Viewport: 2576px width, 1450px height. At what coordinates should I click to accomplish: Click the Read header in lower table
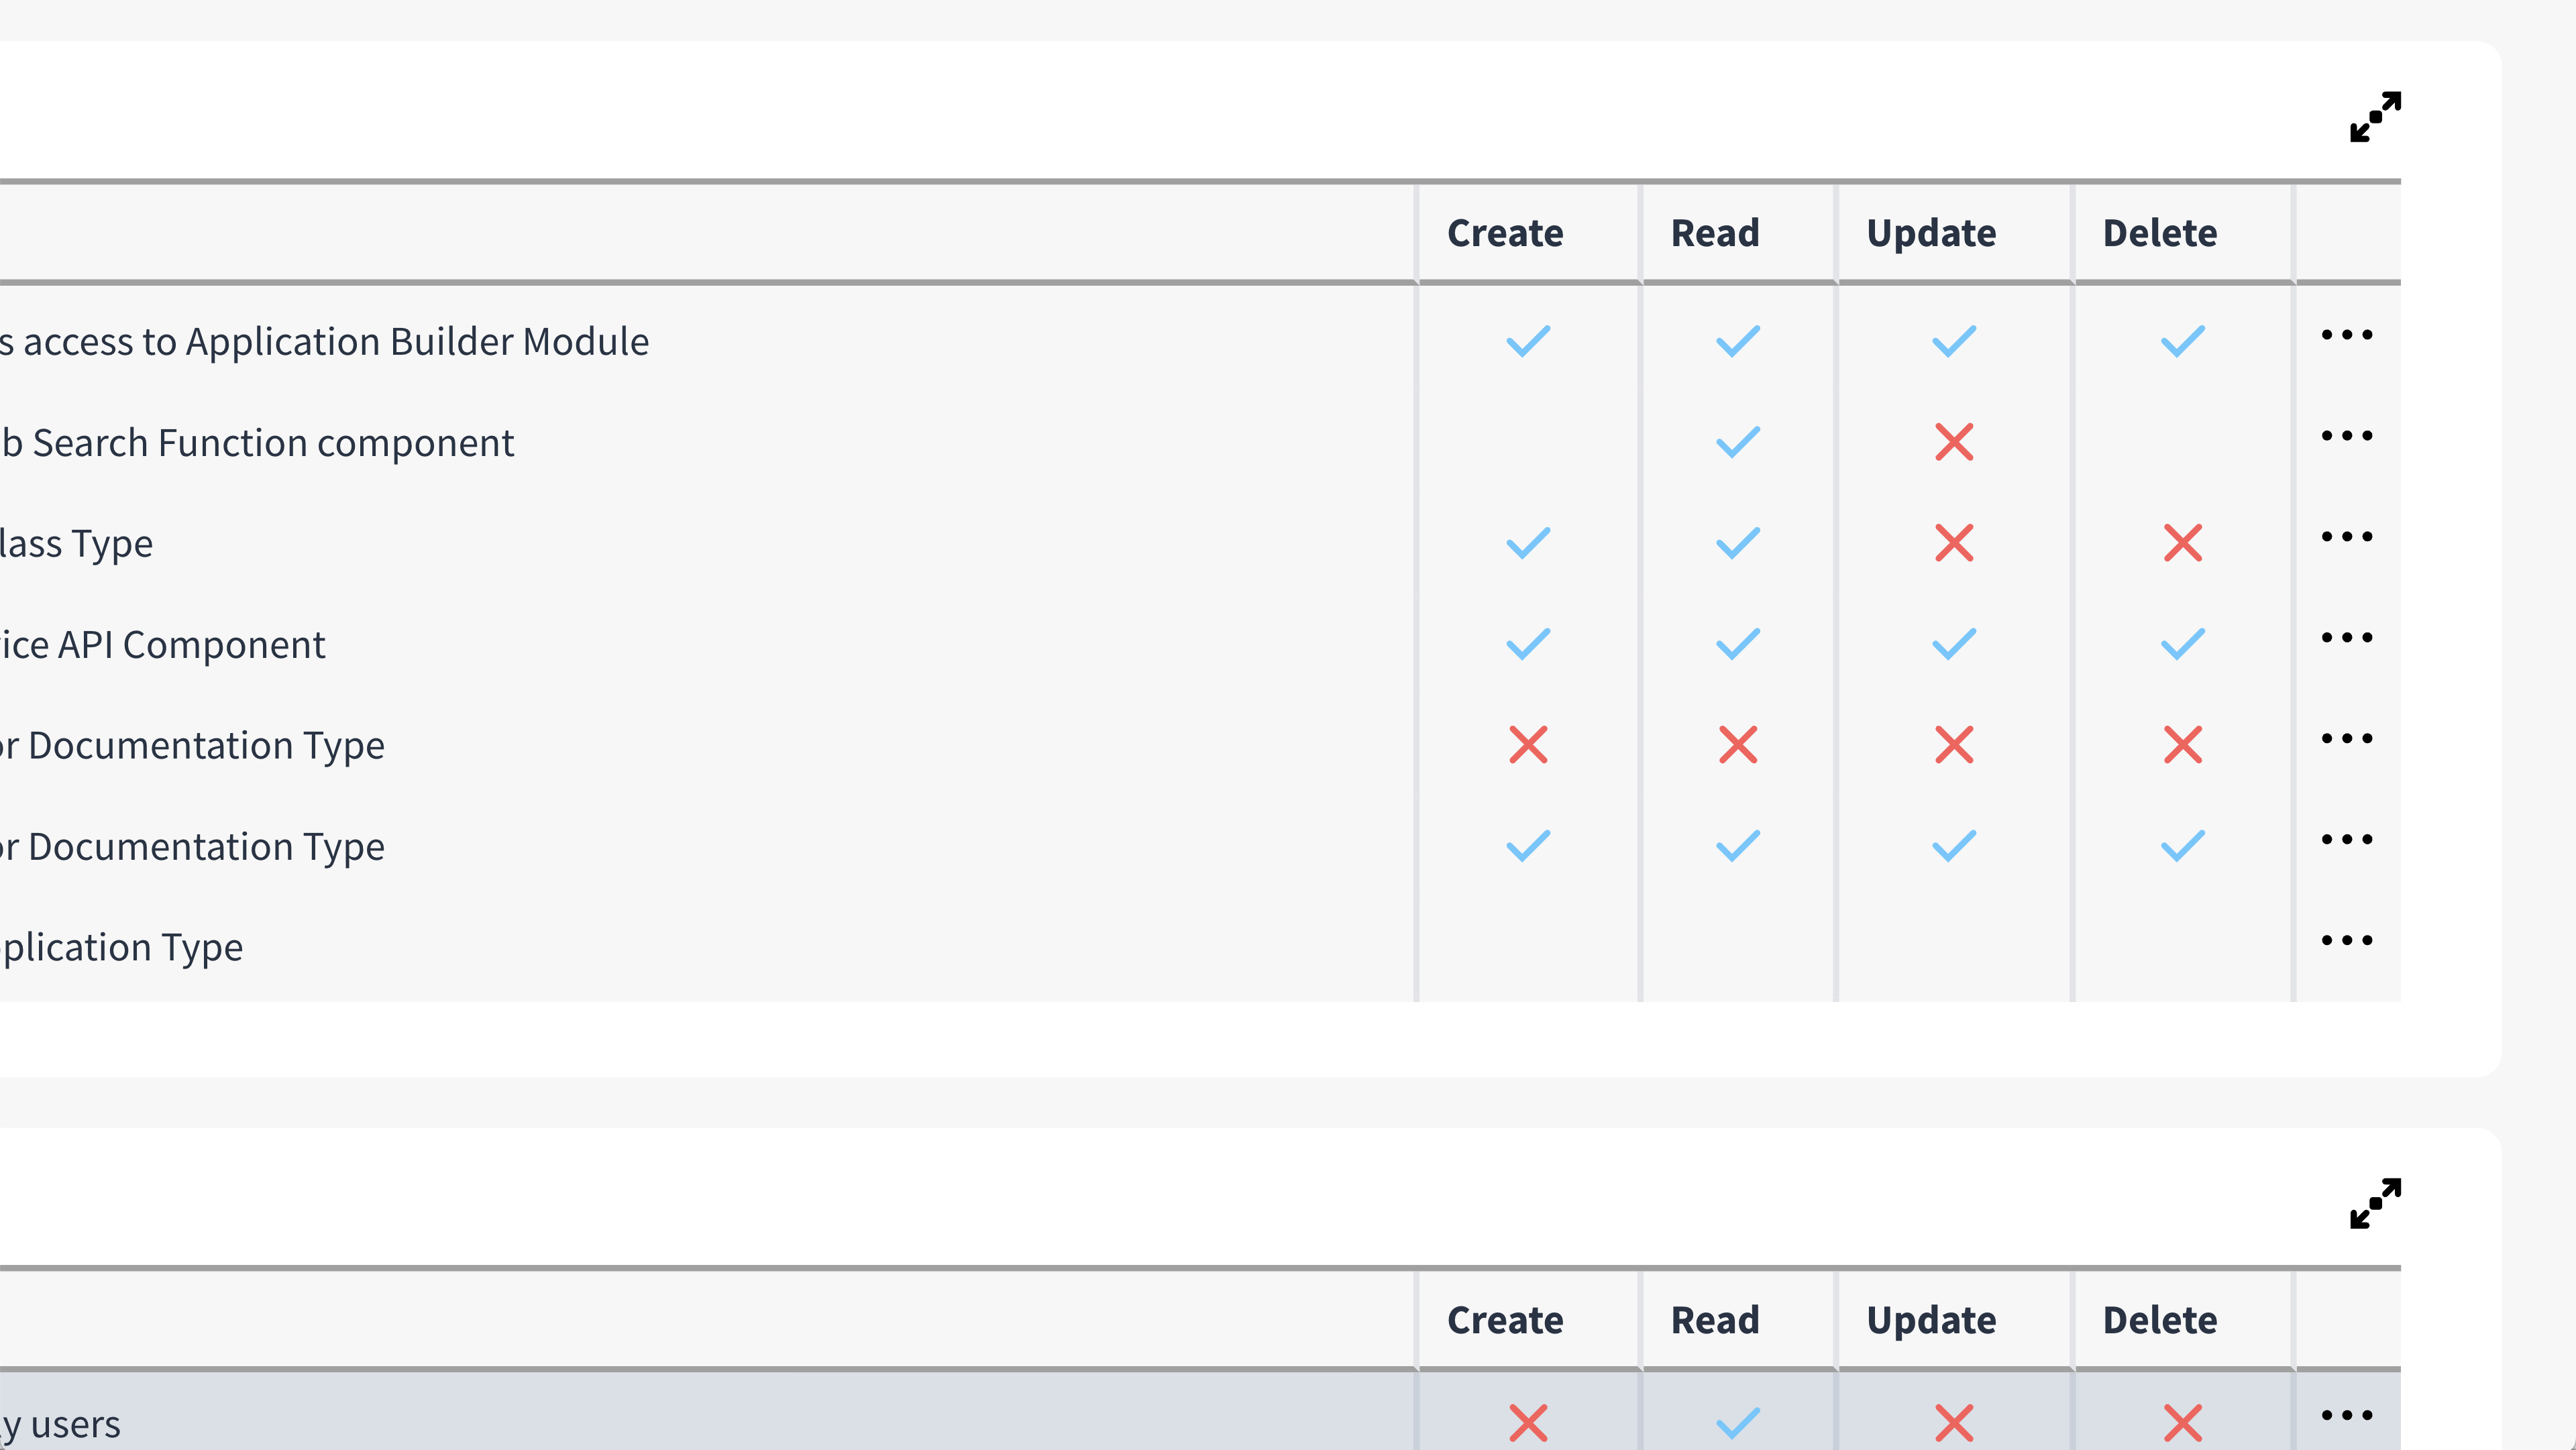(1715, 1320)
